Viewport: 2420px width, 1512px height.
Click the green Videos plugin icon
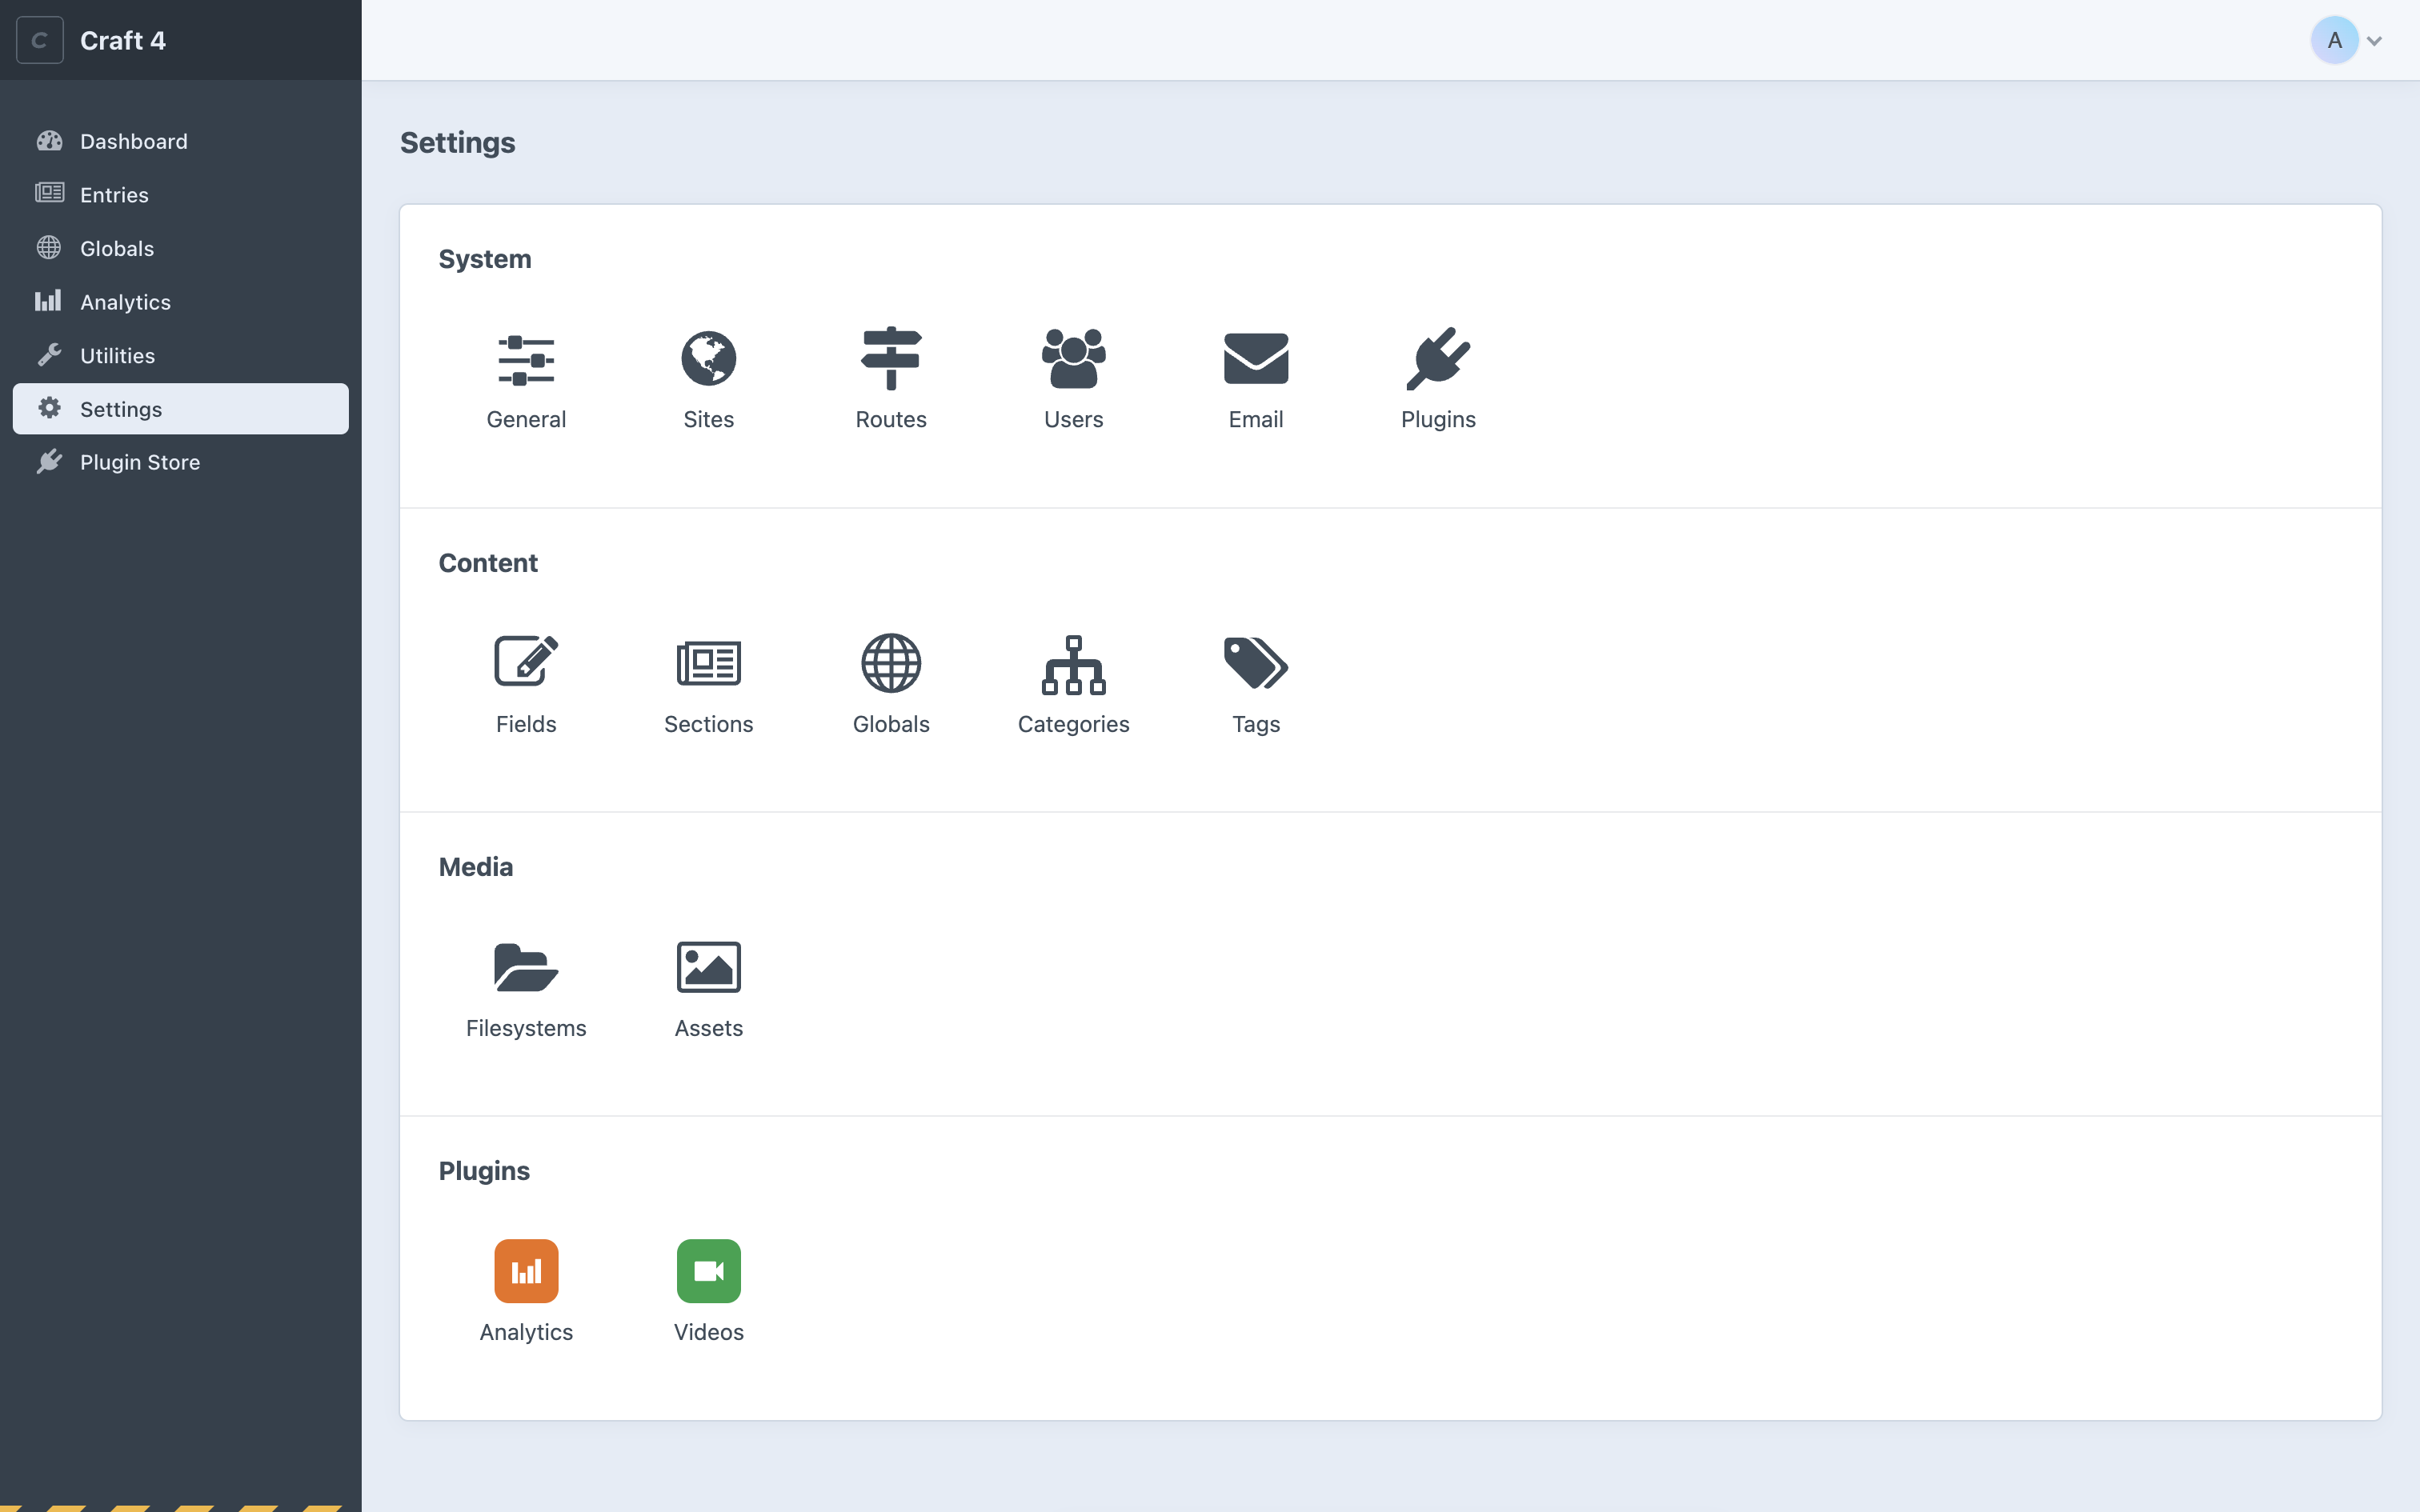(708, 1270)
